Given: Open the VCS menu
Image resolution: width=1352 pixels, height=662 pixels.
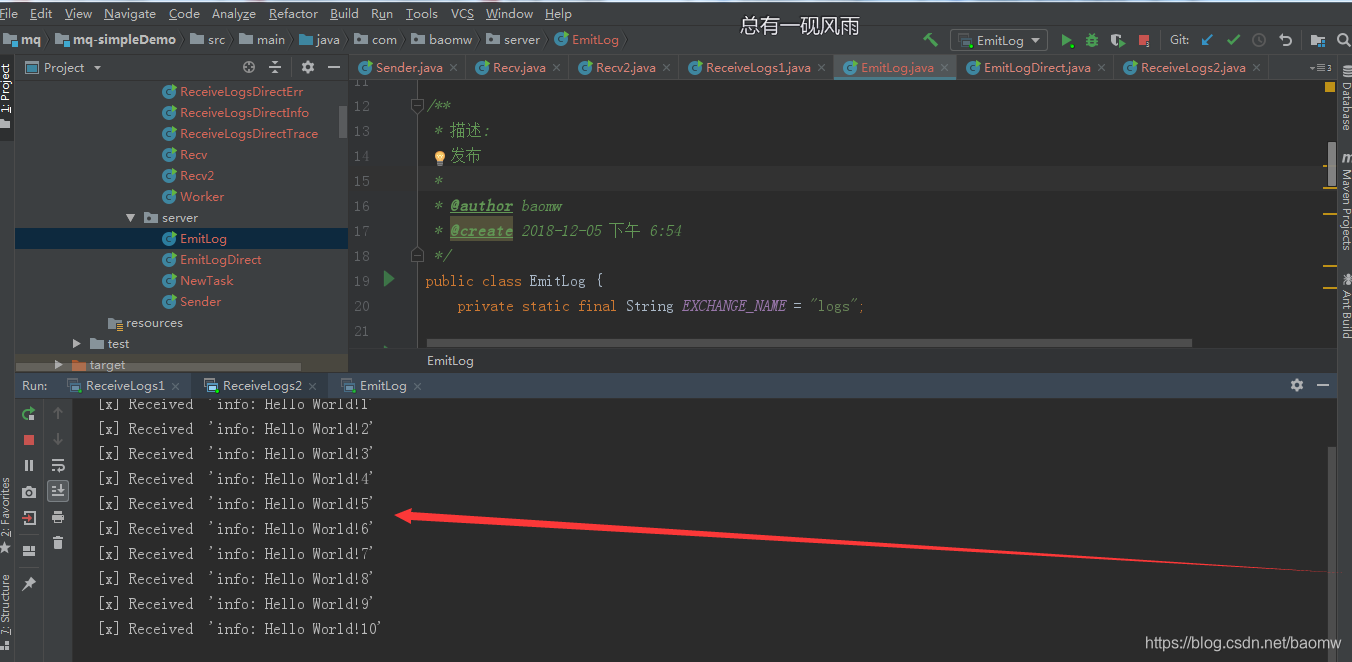Looking at the screenshot, I should [x=462, y=13].
